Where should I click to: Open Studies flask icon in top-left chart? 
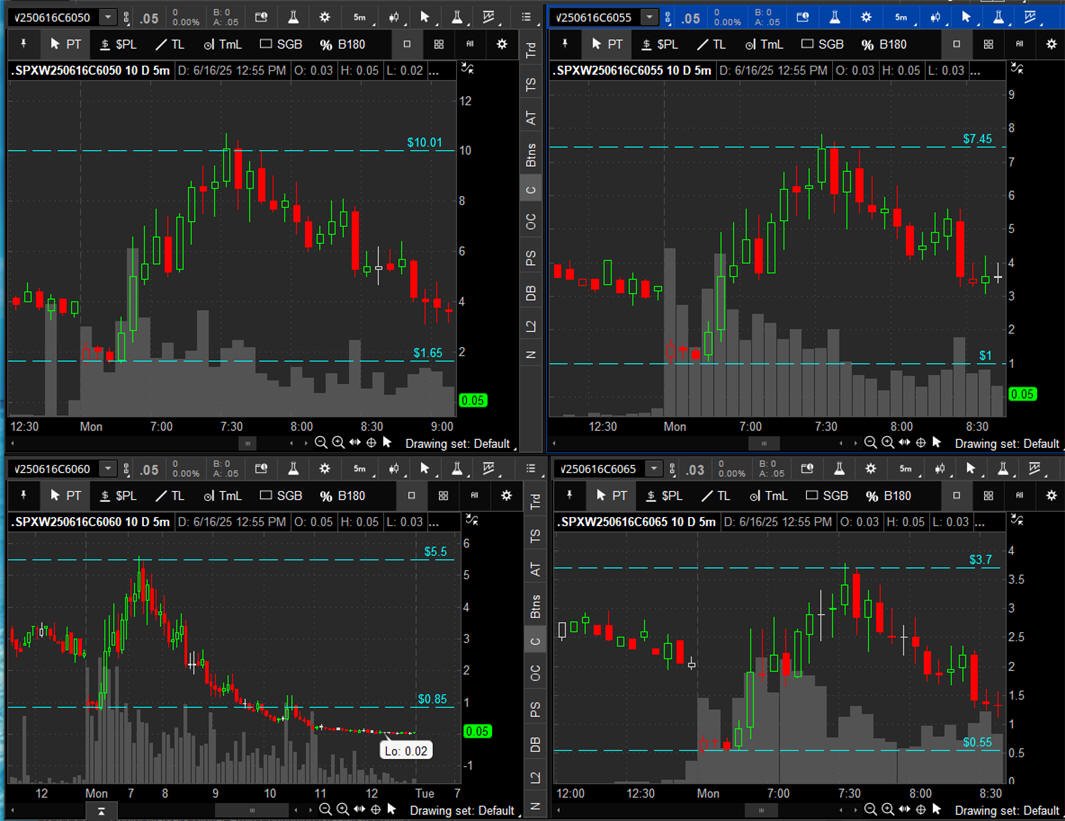tap(290, 18)
